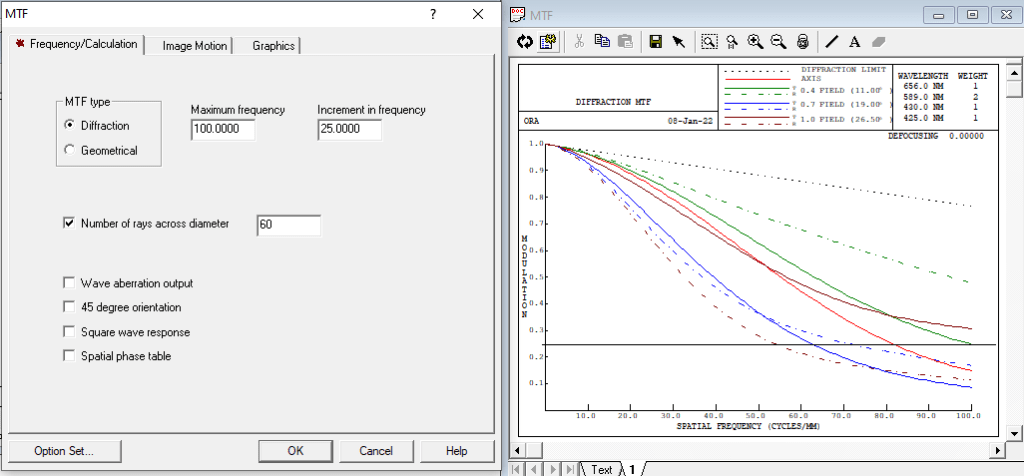Click the Save floppy disk icon
This screenshot has width=1024, height=476.
(656, 41)
